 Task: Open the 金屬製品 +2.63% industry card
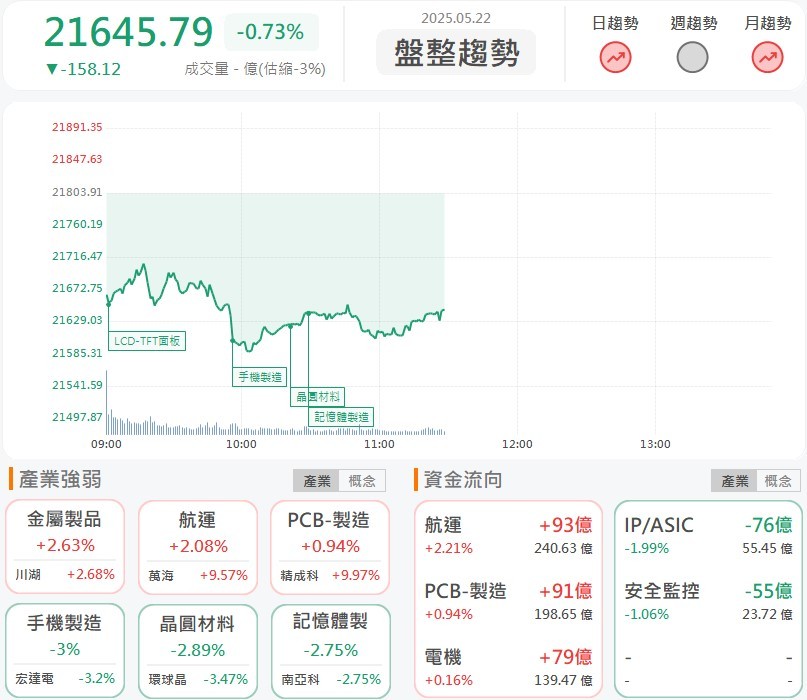coord(65,547)
